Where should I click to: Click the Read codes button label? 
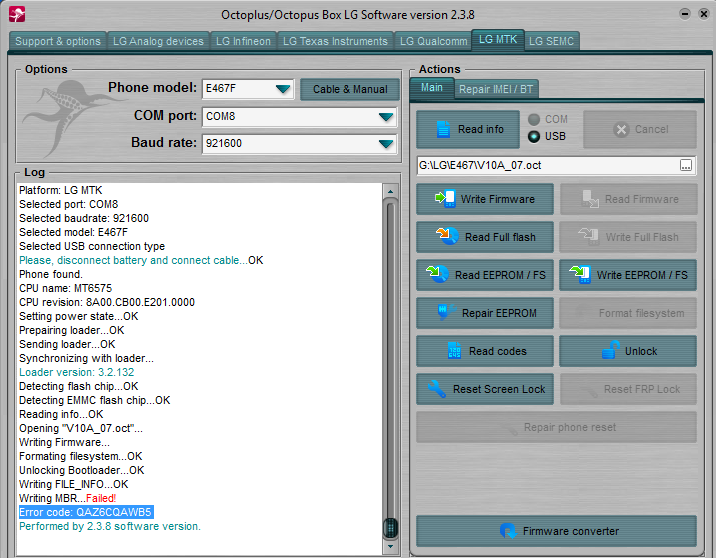coord(498,351)
